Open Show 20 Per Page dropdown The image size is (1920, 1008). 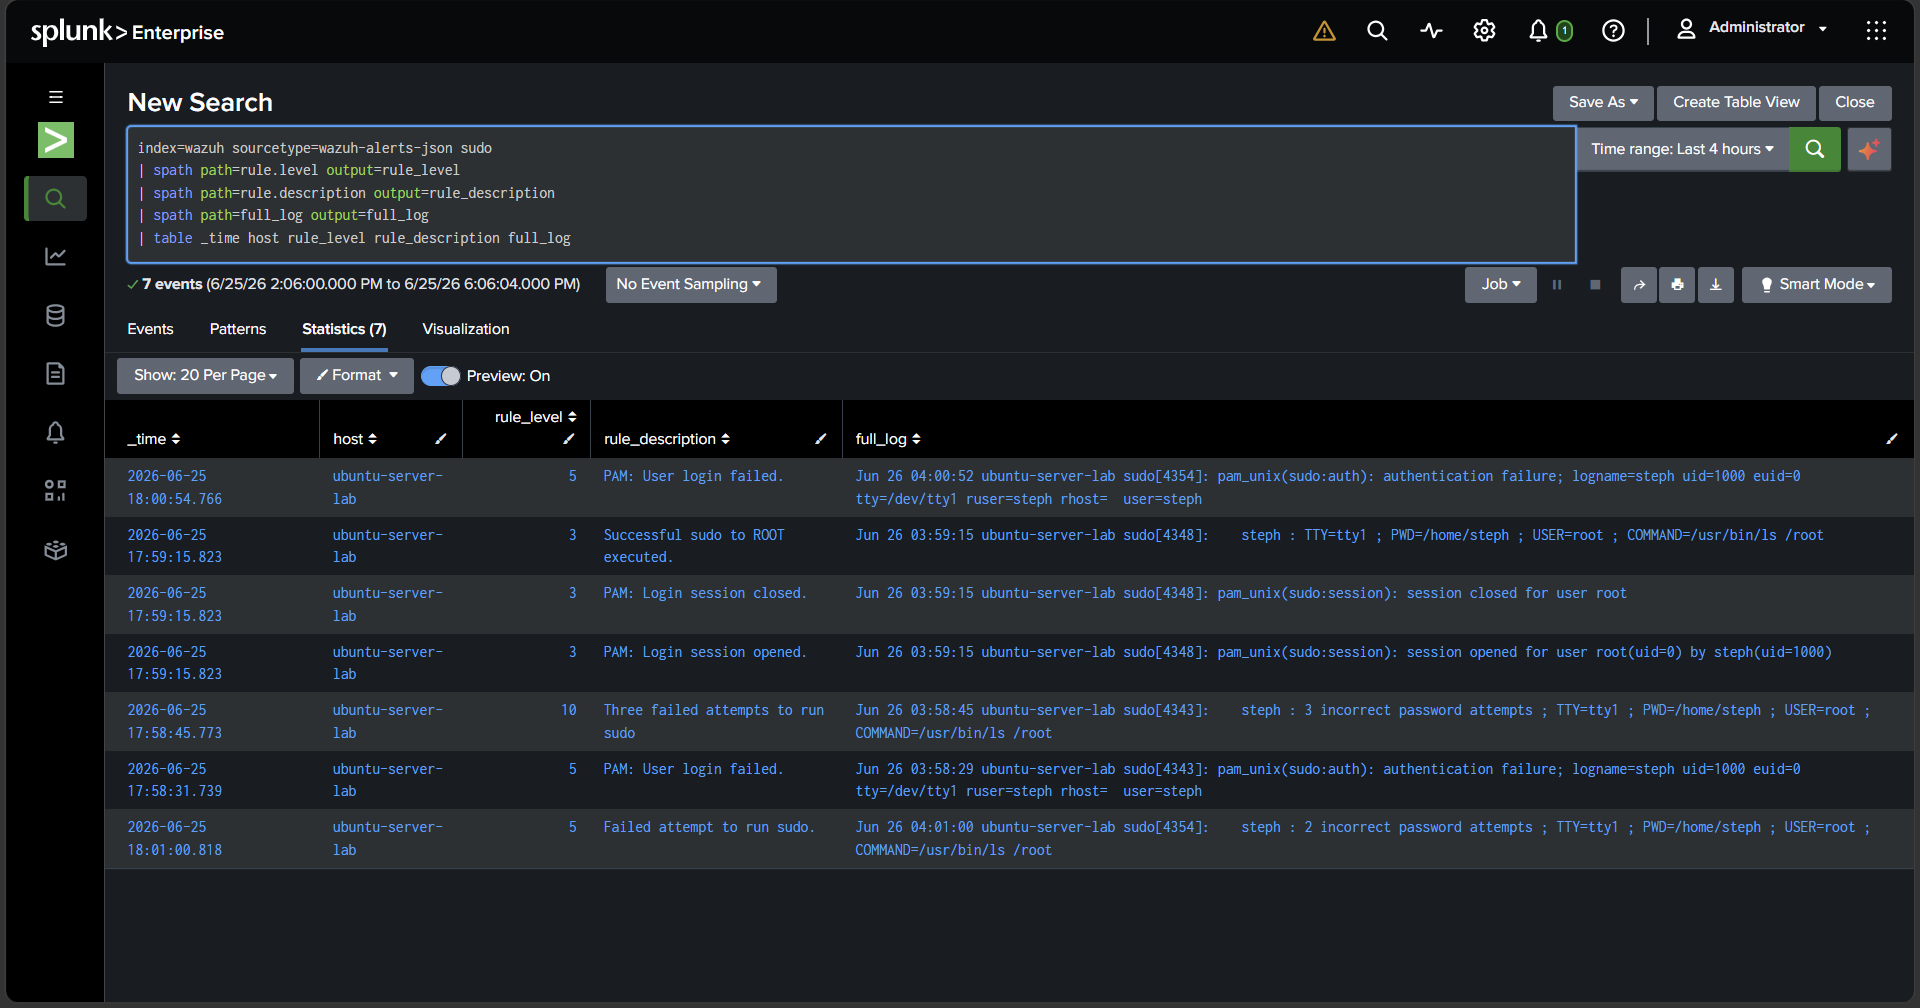205,376
